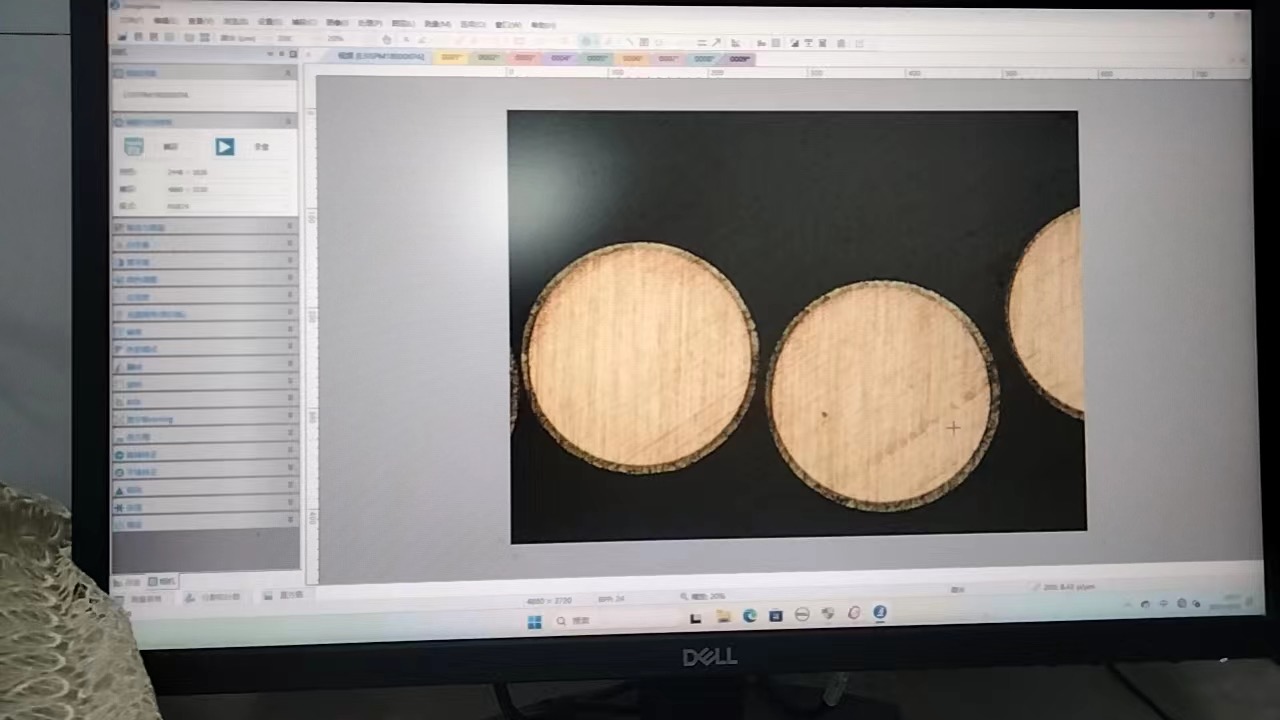Expand the 数字Binning section
Viewport: 1280px width, 720px height.
(x=206, y=419)
